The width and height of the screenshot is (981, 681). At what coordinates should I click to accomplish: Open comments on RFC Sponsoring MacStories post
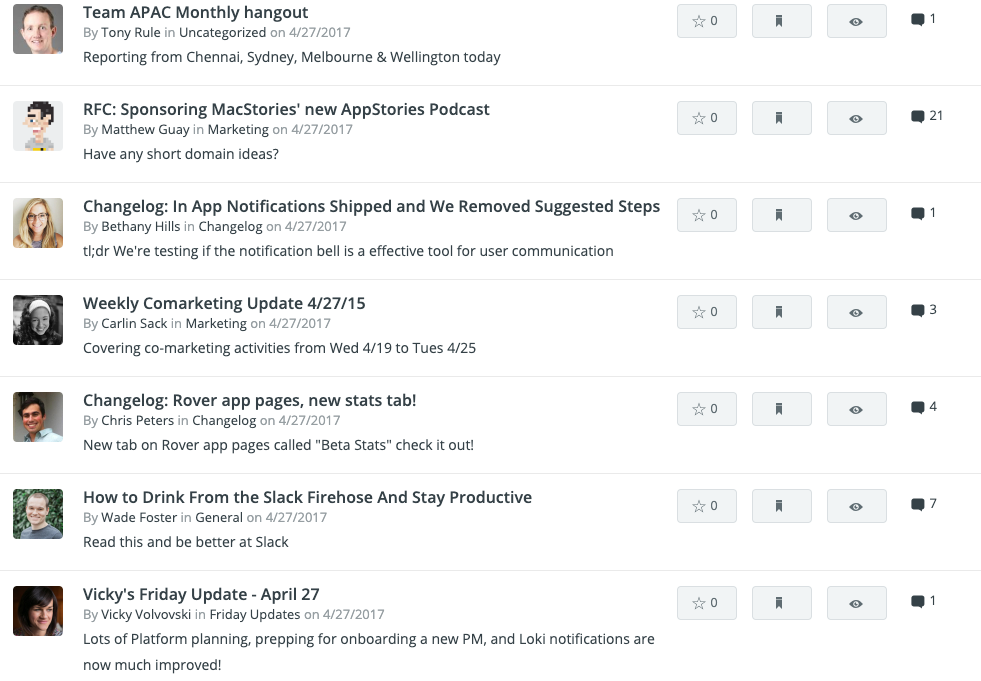[927, 116]
